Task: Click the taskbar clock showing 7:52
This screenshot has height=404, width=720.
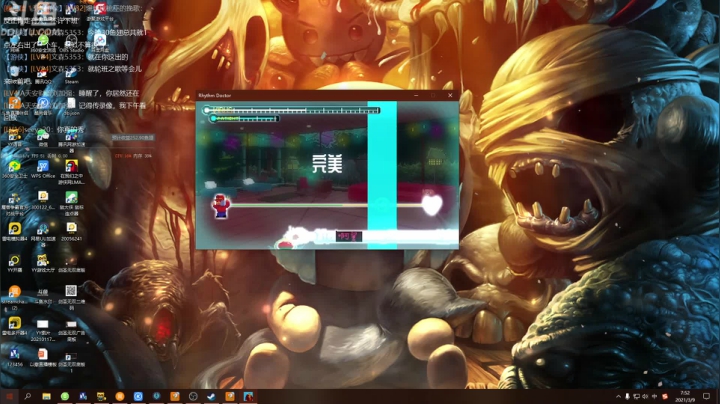Action: point(685,396)
